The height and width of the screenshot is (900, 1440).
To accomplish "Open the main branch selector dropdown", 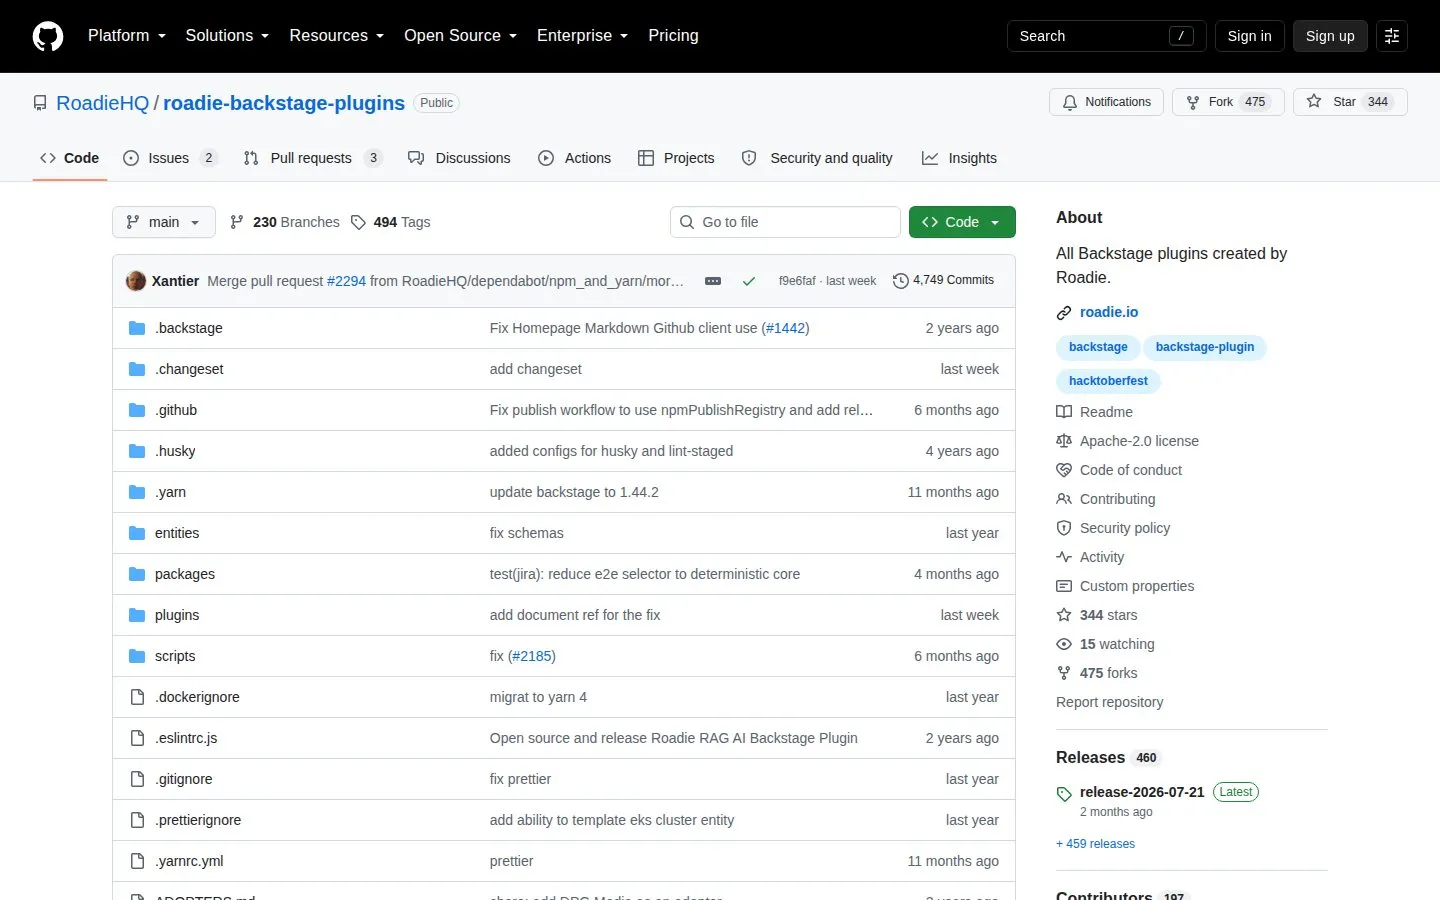I will 164,222.
